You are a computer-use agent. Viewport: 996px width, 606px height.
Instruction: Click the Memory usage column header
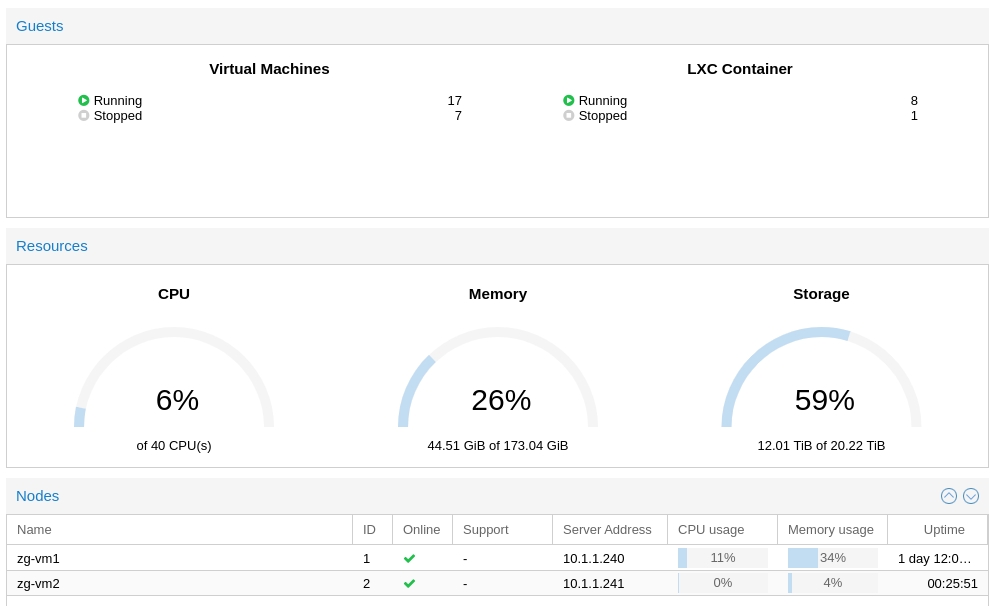pyautogui.click(x=832, y=530)
